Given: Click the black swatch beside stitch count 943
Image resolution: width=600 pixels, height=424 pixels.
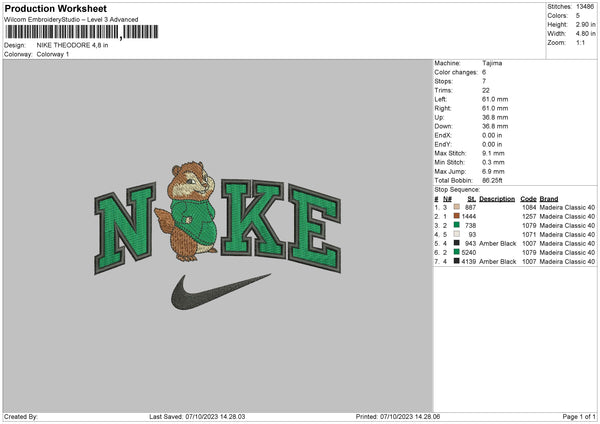Looking at the screenshot, I should tap(457, 243).
